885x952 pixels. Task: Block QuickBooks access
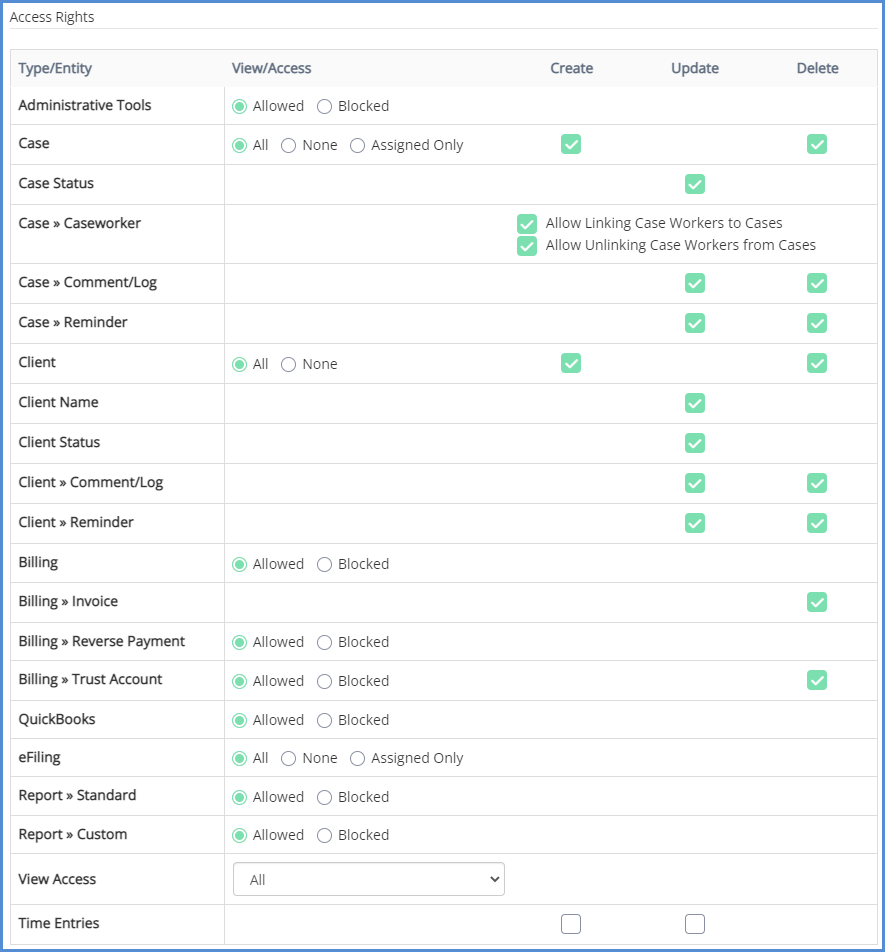point(324,720)
